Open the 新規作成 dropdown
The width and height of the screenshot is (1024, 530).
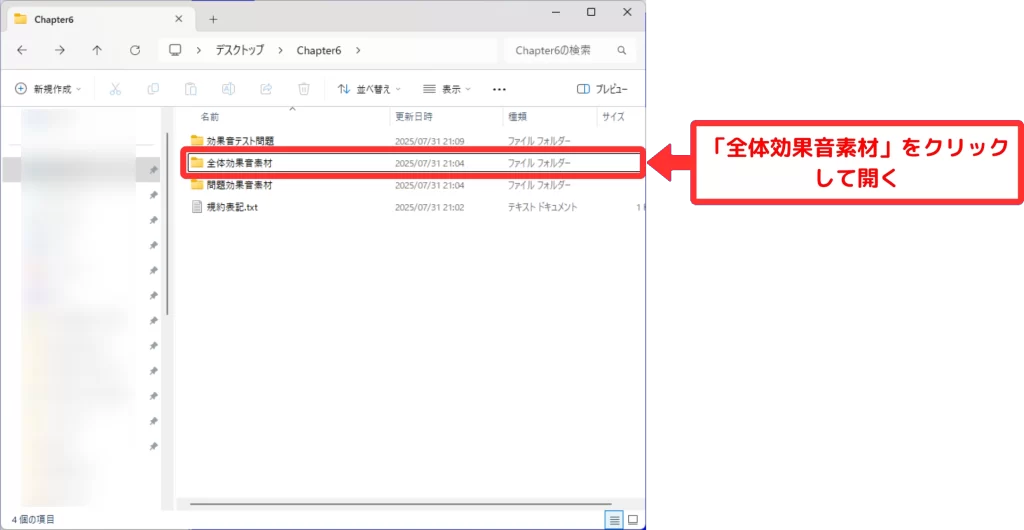48,89
